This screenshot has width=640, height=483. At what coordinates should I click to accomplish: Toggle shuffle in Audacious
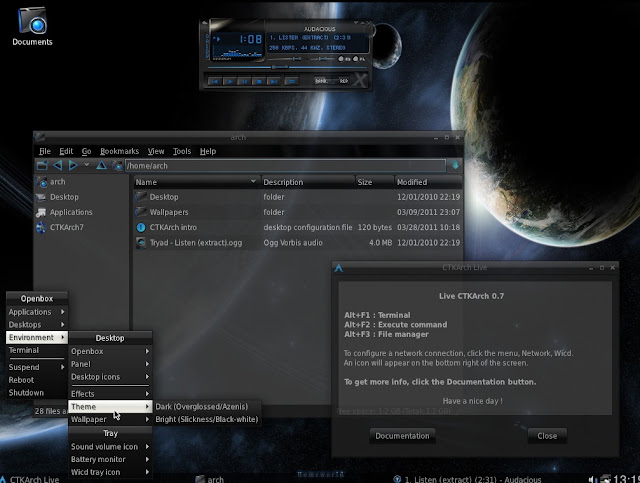[323, 81]
